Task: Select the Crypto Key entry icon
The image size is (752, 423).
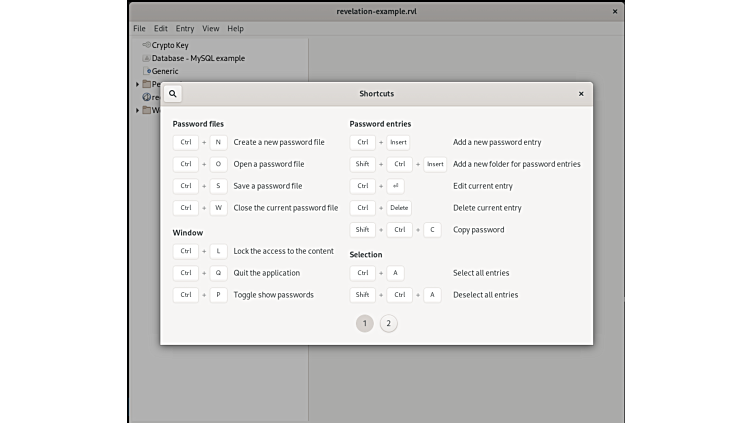Action: pos(146,45)
